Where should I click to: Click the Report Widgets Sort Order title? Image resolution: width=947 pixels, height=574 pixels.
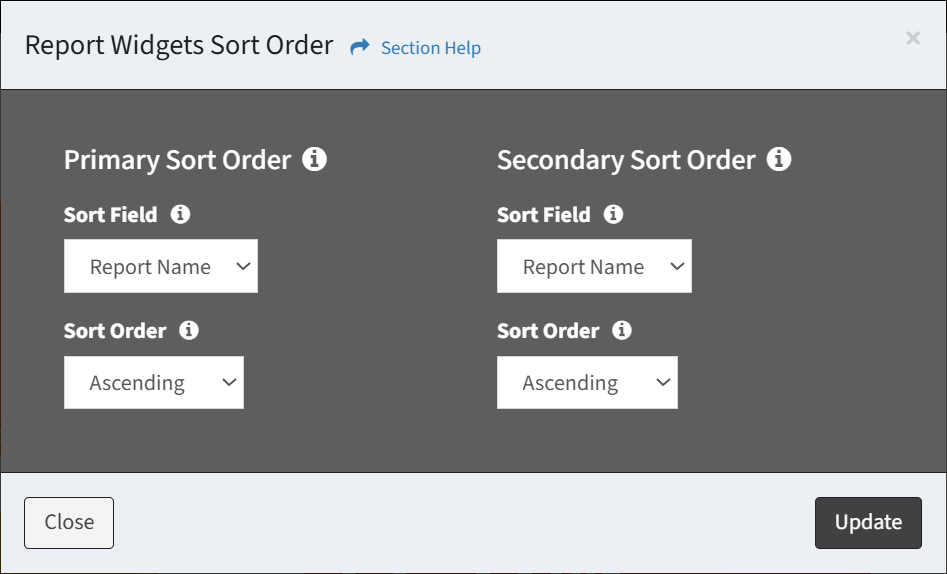179,45
